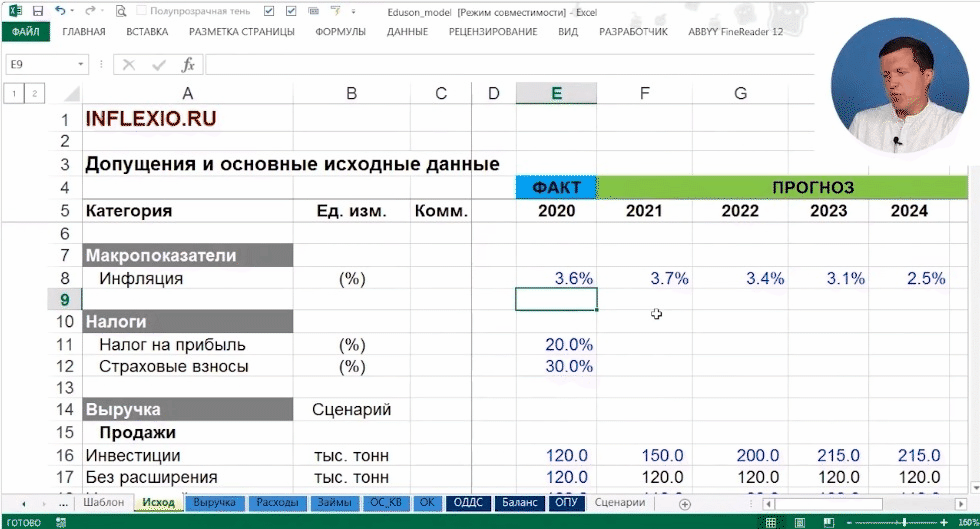Uncheck the checked box right after Полупрозрачная тень label
The width and height of the screenshot is (980, 529).
click(269, 11)
